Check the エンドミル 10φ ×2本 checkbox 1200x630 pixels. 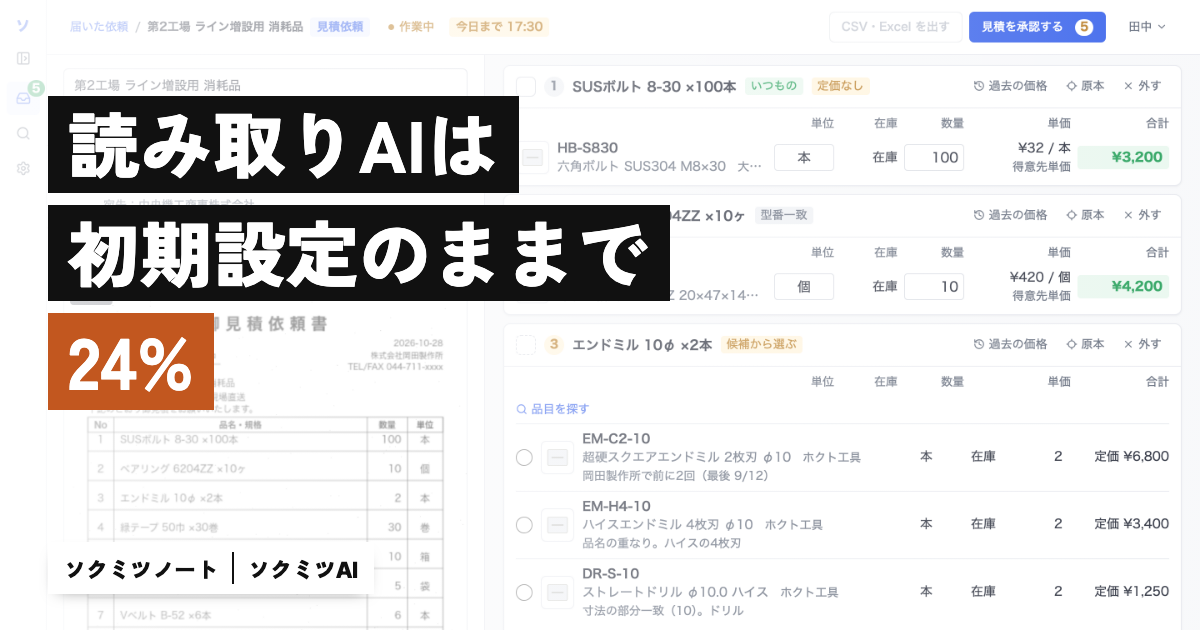[x=526, y=344]
